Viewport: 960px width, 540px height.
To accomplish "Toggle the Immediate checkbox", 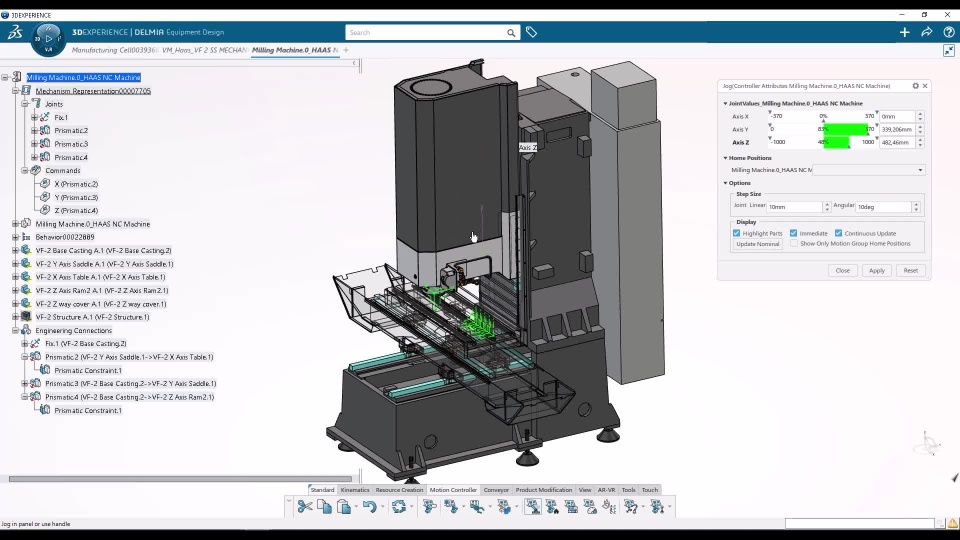I will coord(793,233).
